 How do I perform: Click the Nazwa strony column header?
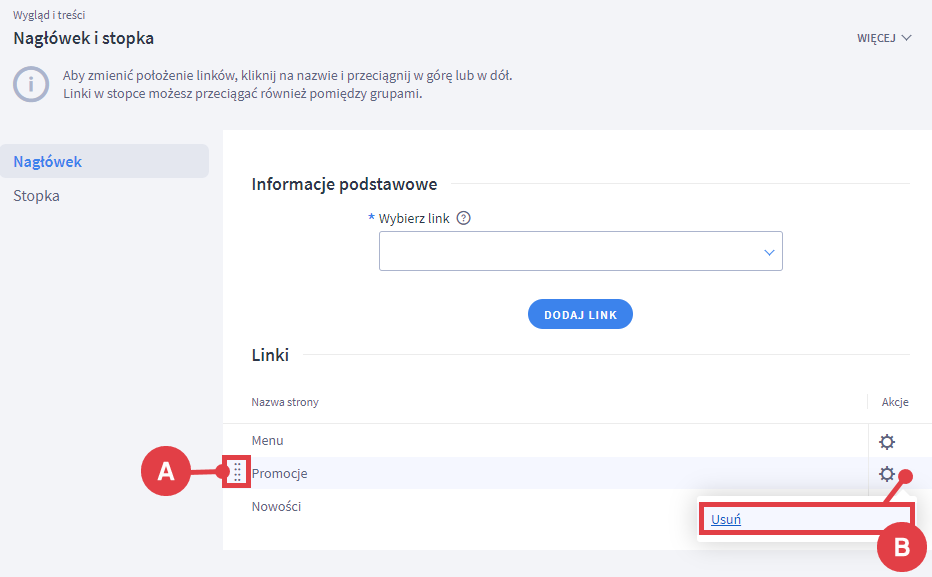[285, 402]
